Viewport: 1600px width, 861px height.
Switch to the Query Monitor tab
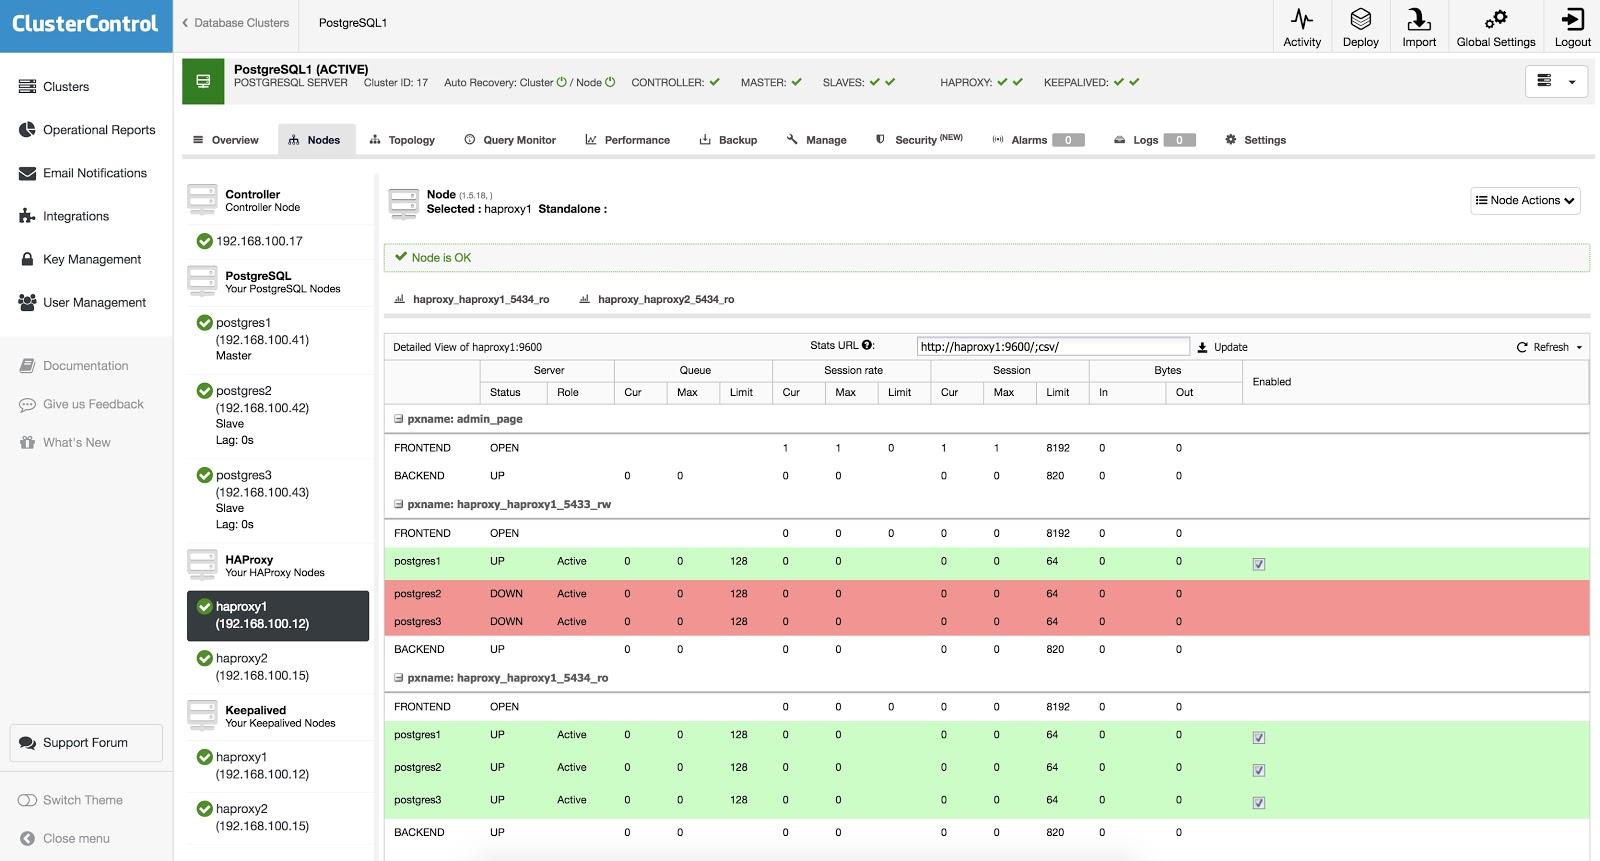(510, 140)
